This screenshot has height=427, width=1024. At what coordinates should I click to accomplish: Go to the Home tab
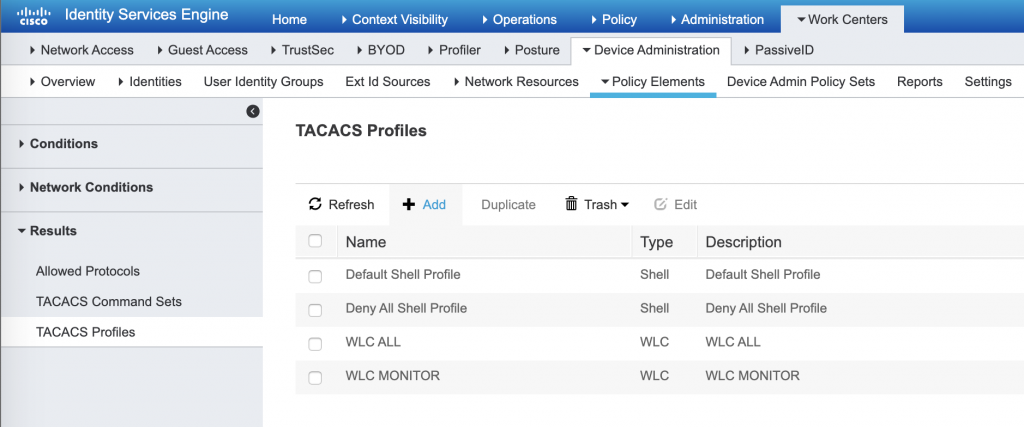click(x=289, y=20)
